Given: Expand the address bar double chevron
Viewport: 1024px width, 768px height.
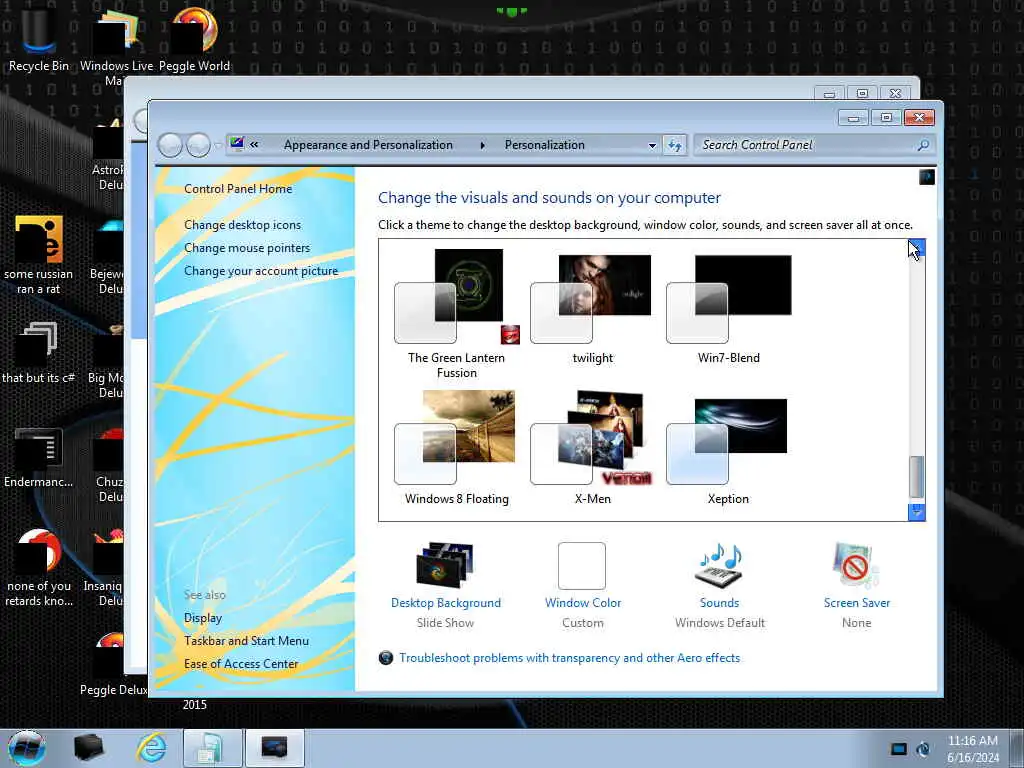Looking at the screenshot, I should tap(254, 145).
